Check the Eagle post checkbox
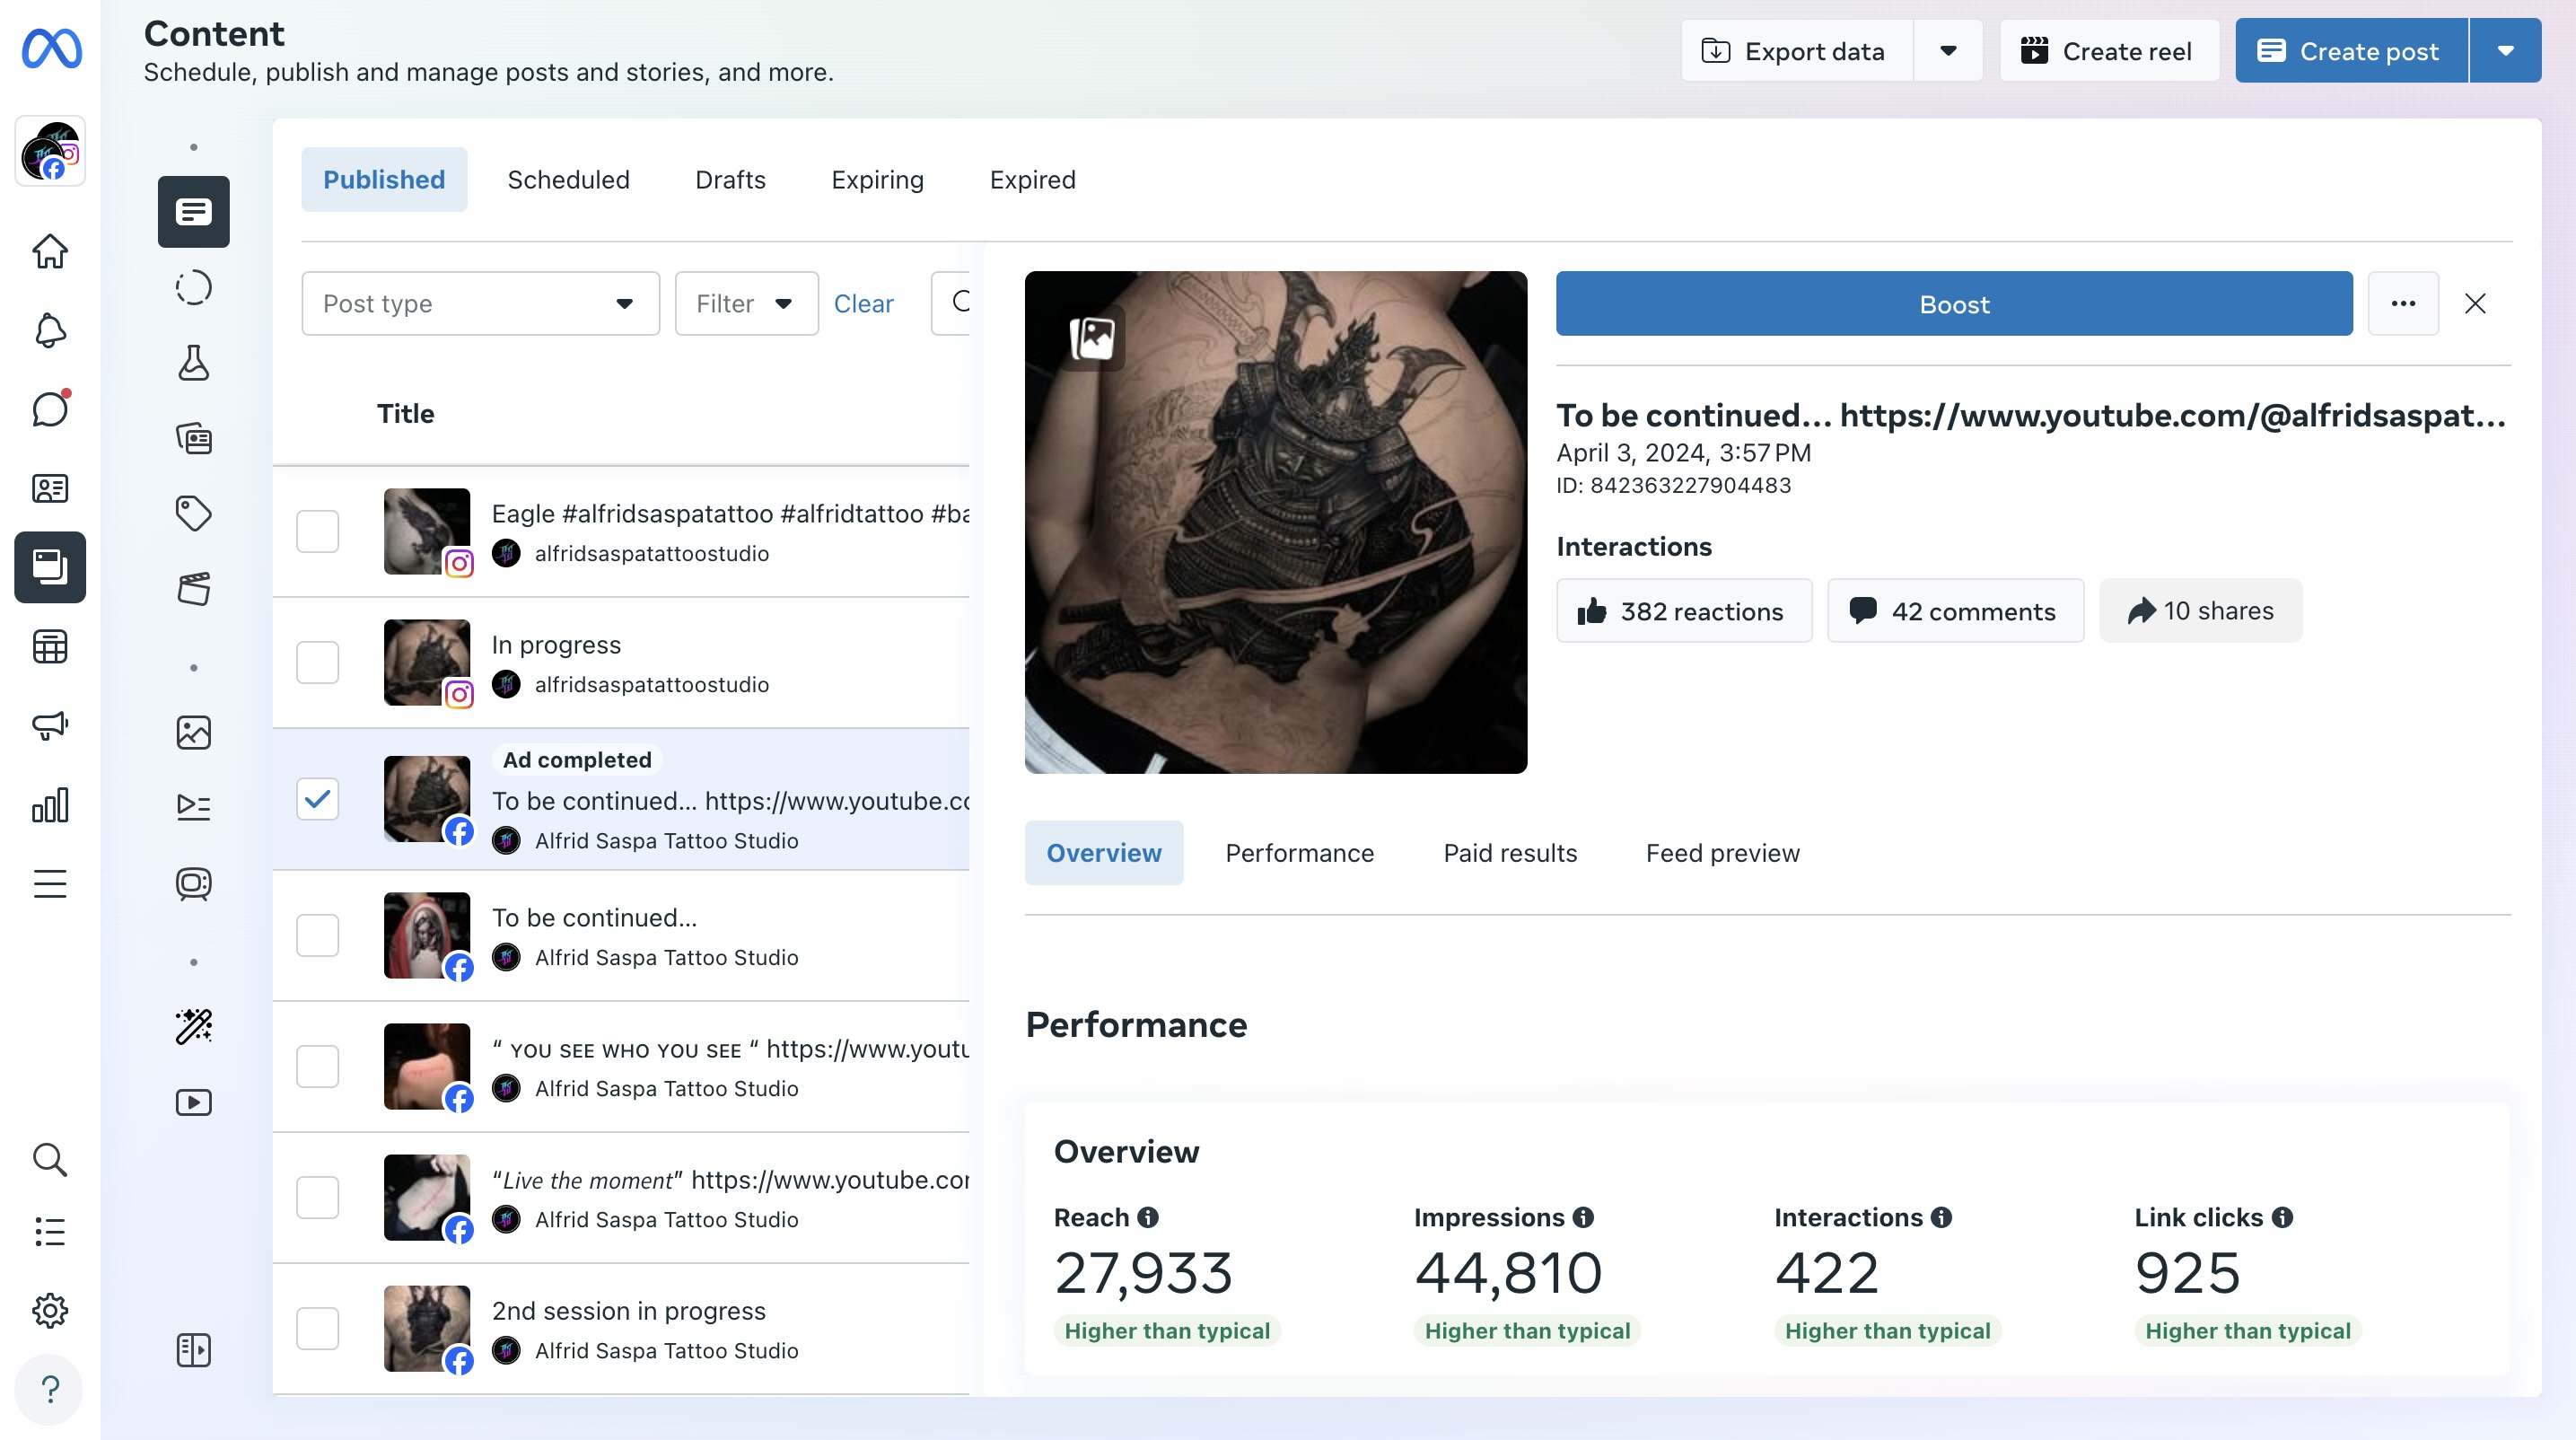Image resolution: width=2576 pixels, height=1440 pixels. 317,531
